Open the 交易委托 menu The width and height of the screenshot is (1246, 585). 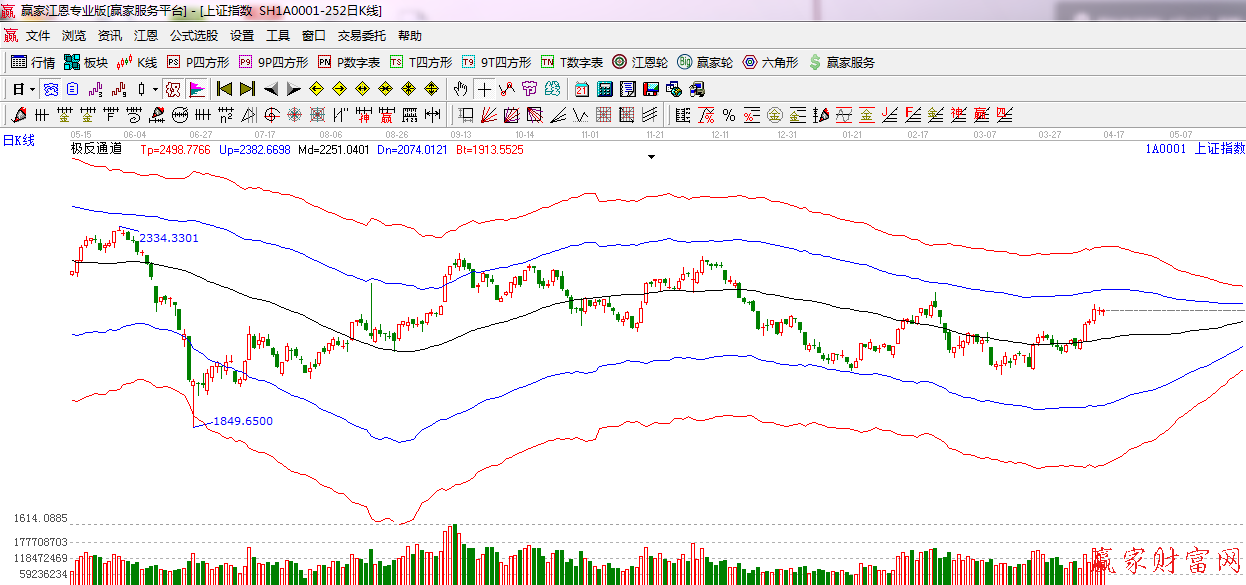(x=361, y=35)
